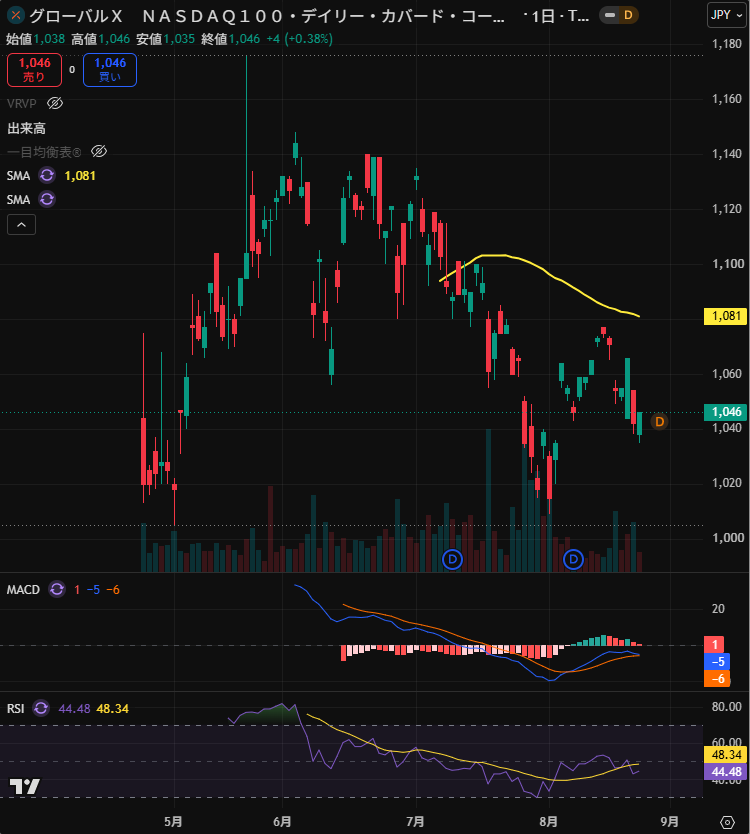
Task: Click the TradingView logo
Action: 24,786
